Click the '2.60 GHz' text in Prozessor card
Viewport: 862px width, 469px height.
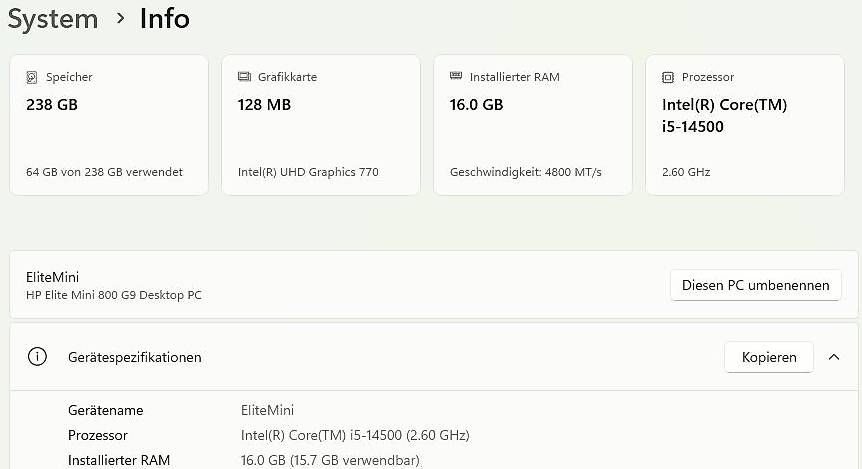(x=686, y=172)
